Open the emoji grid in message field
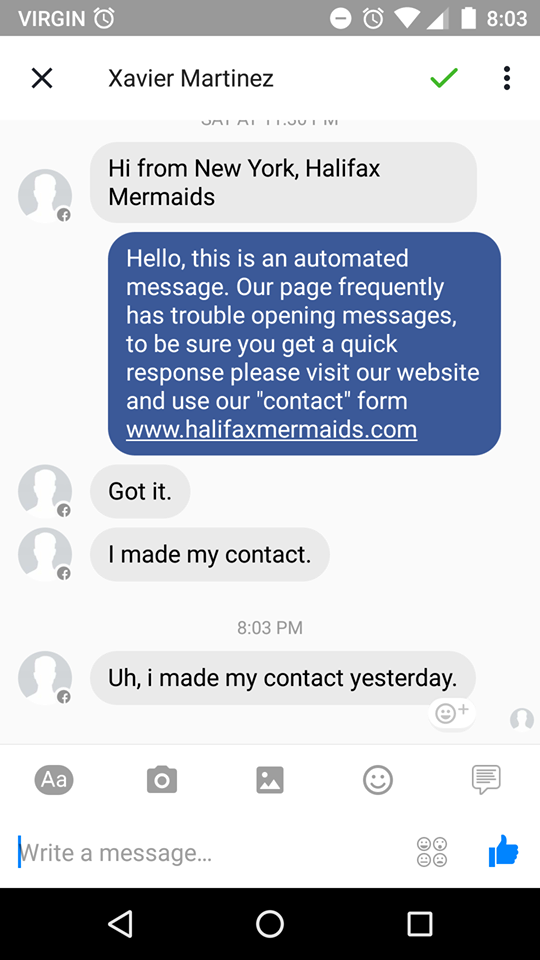This screenshot has height=960, width=540. click(432, 852)
